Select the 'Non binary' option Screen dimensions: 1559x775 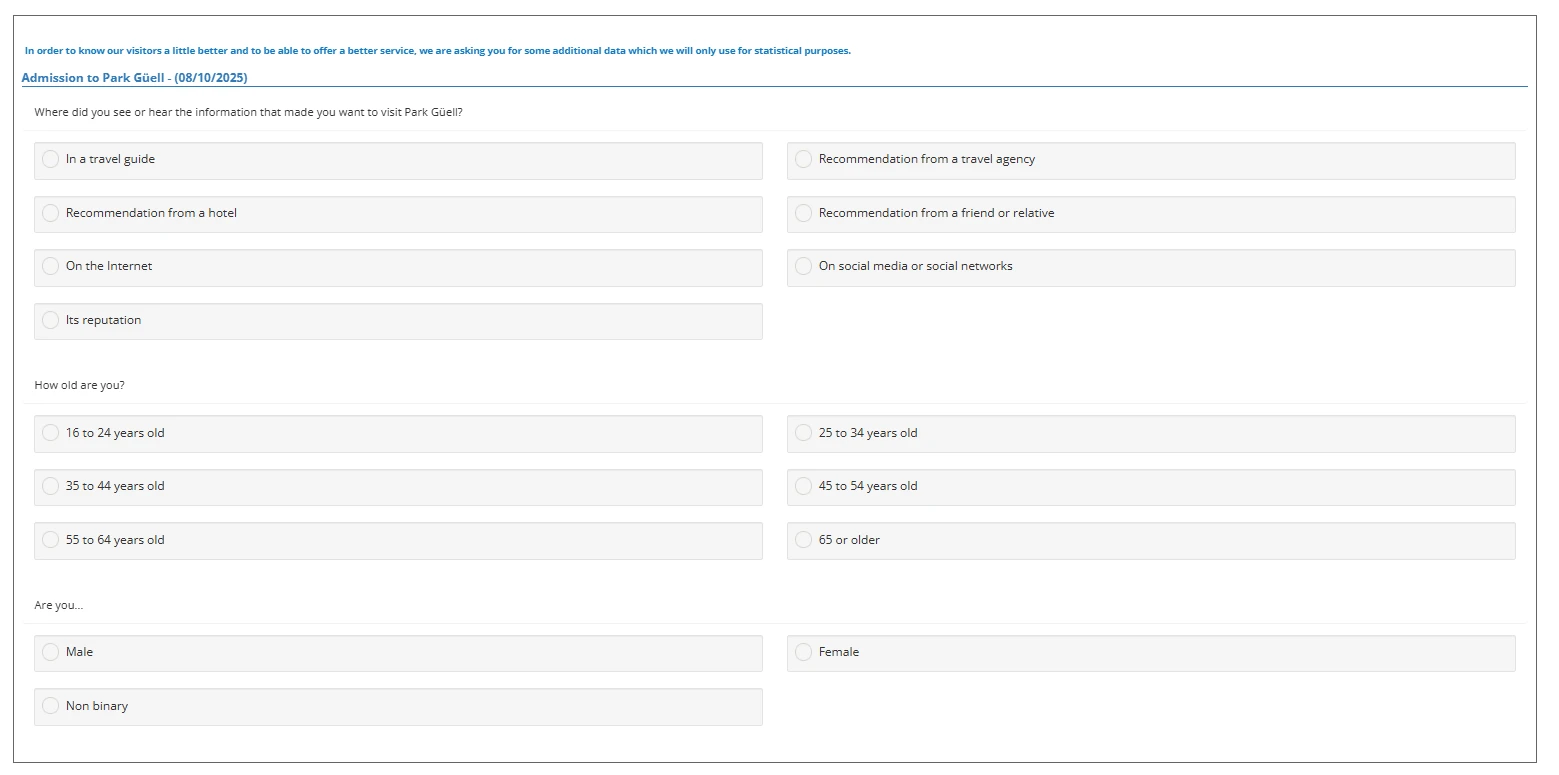[x=51, y=706]
